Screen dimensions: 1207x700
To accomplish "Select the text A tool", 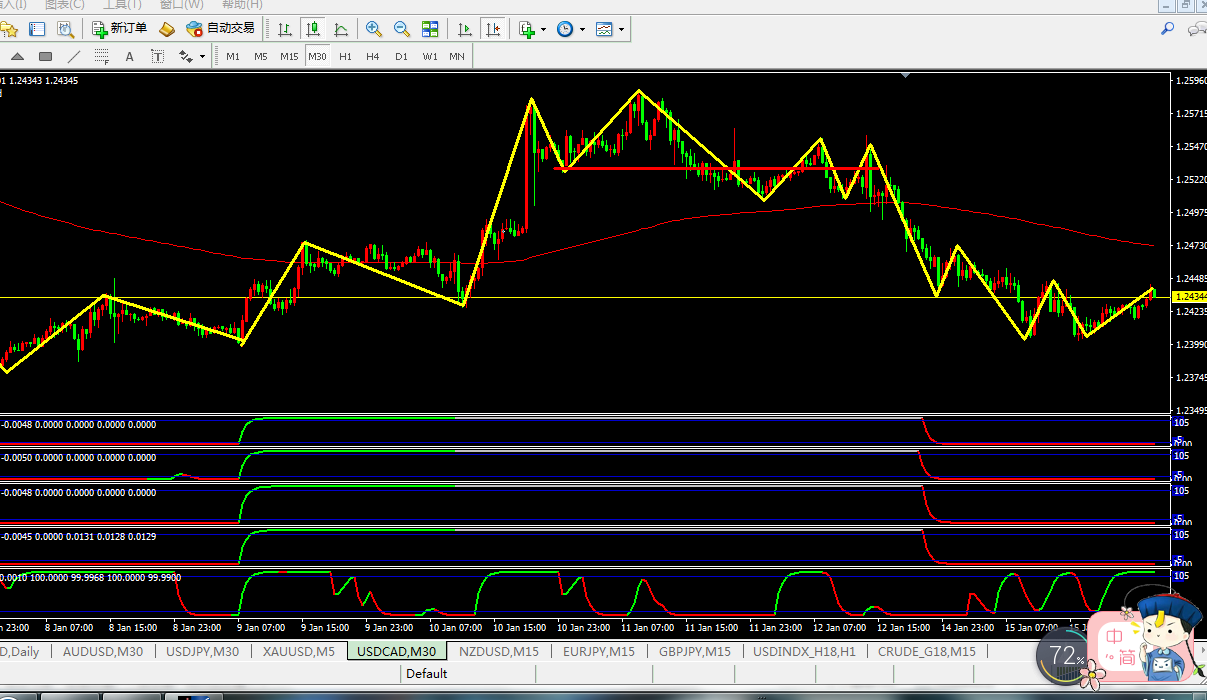I will point(129,56).
